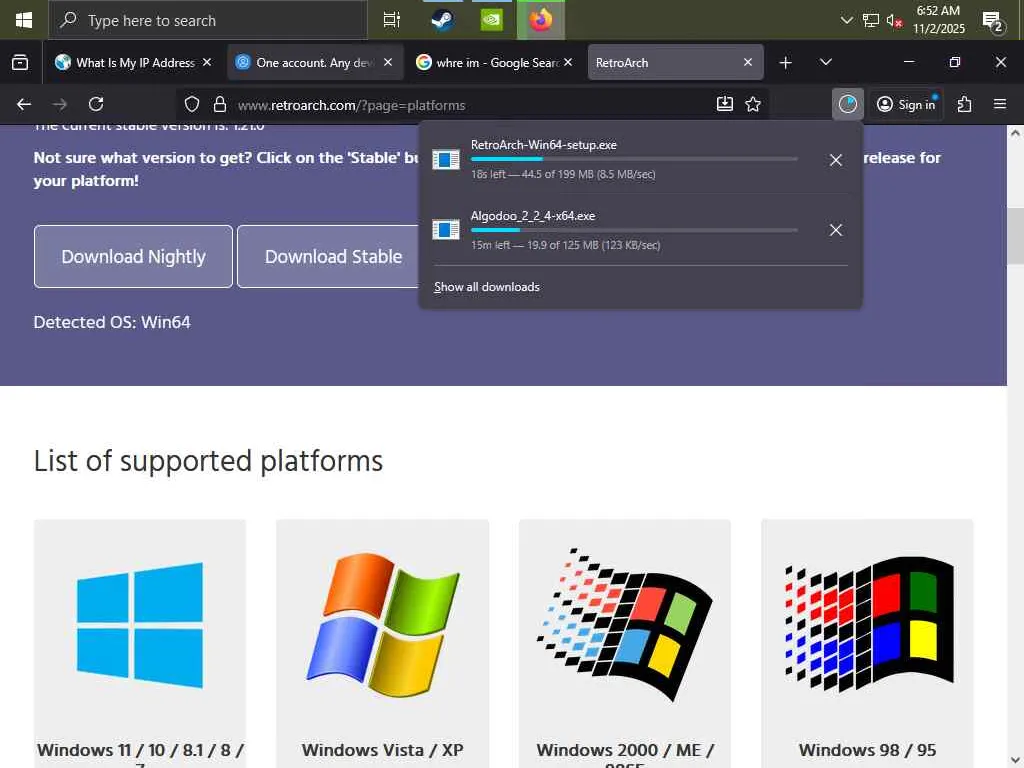Screen dimensions: 1024x768
Task: Open the Windows 2000 / ME platform card
Action: point(625,643)
